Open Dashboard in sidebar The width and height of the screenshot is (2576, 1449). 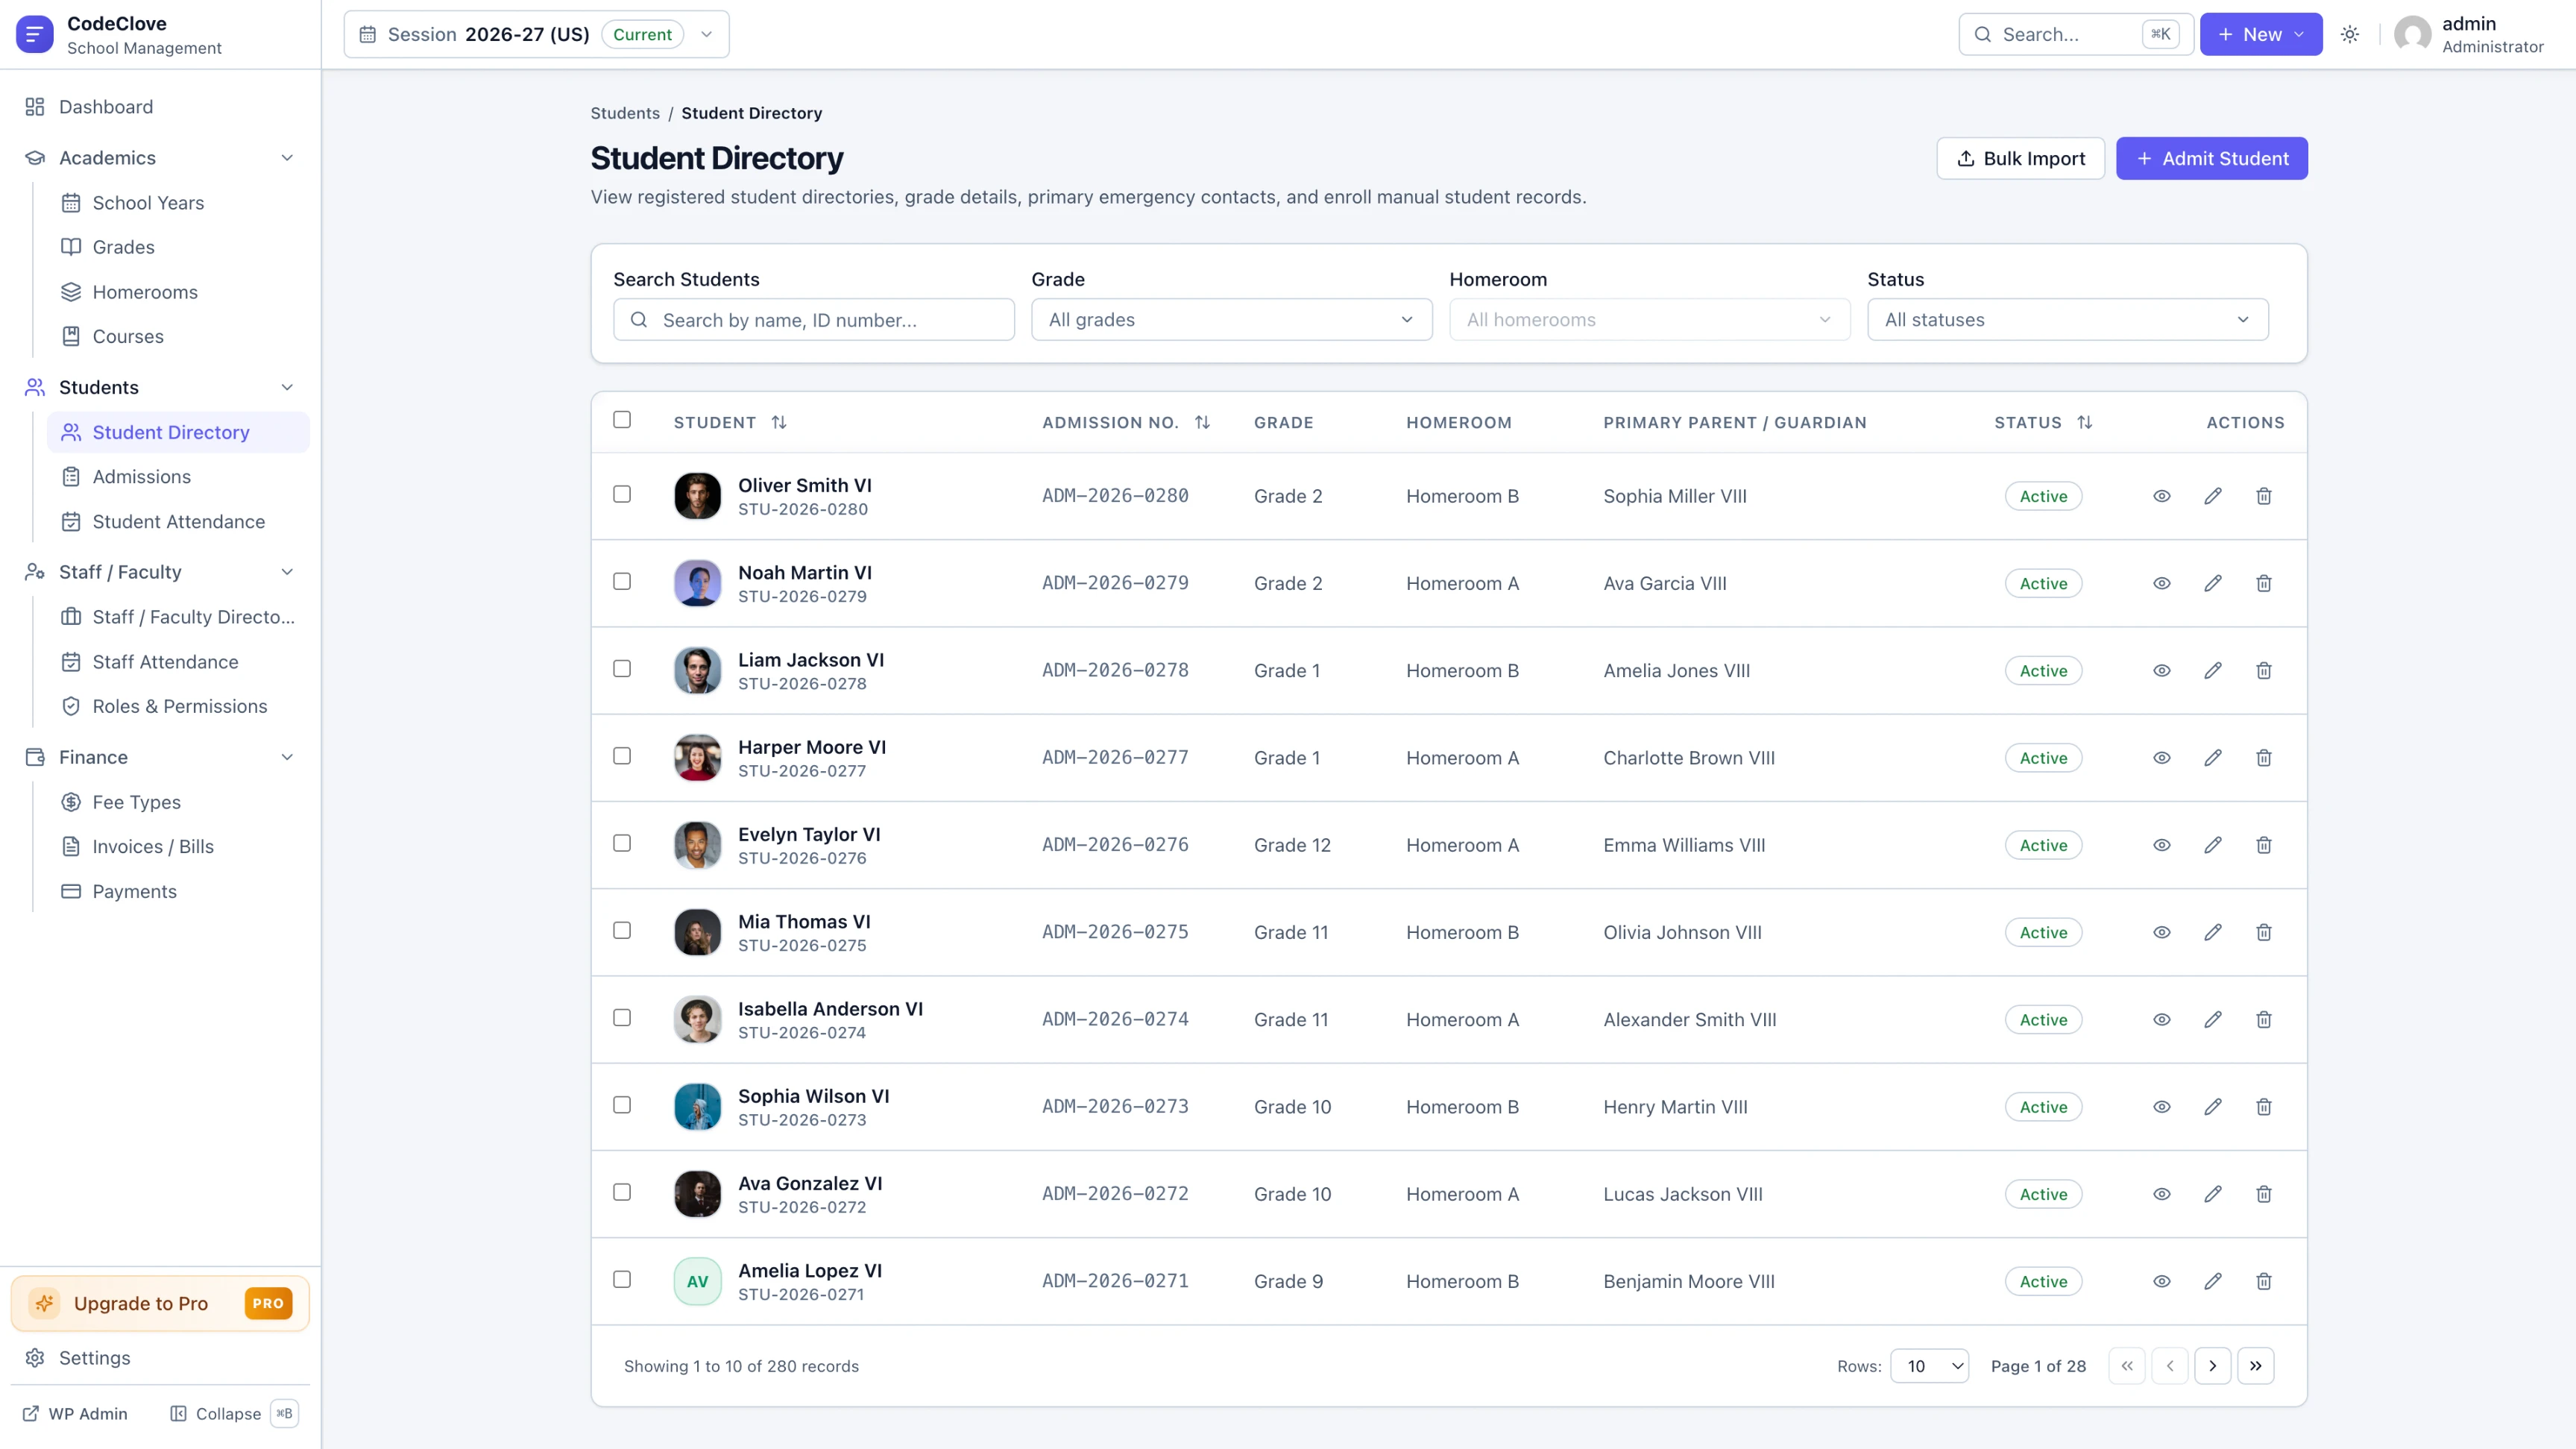tap(160, 107)
